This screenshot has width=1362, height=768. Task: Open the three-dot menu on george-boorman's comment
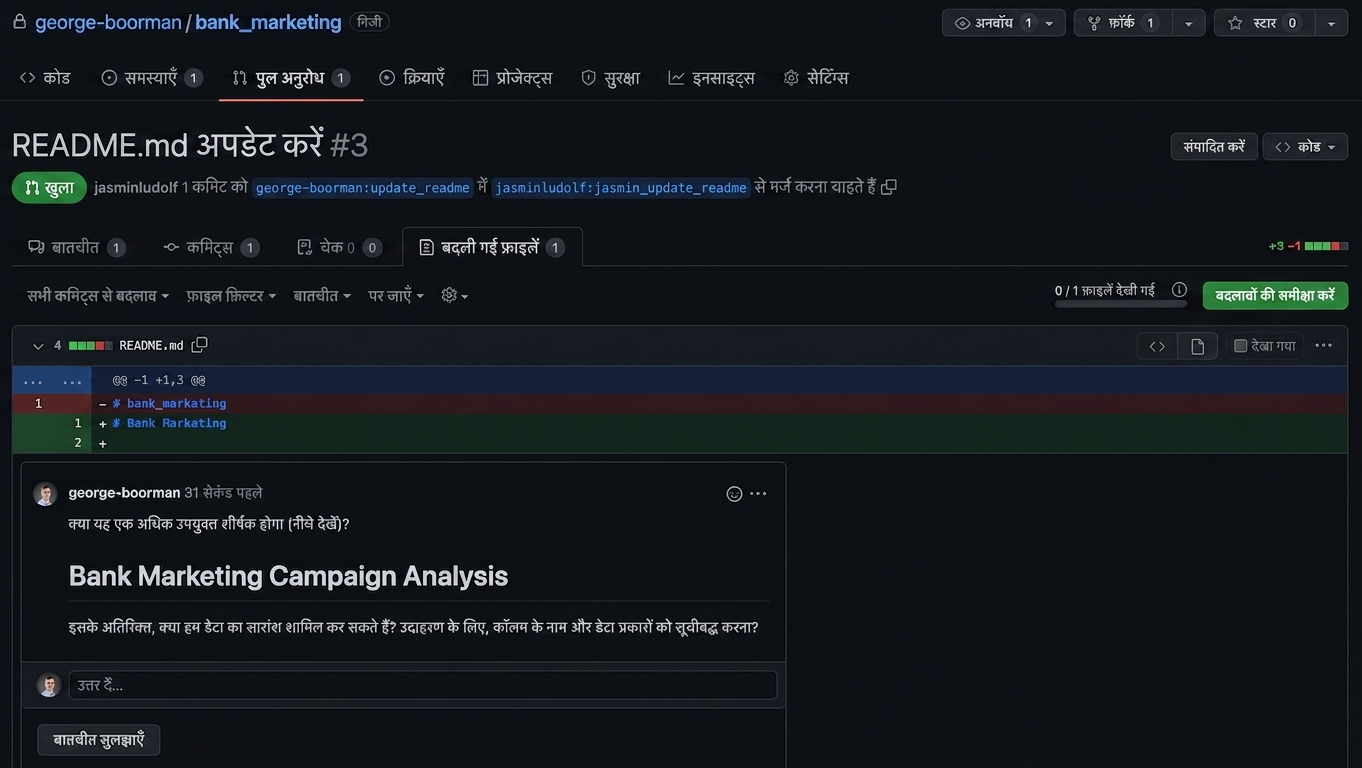(759, 494)
